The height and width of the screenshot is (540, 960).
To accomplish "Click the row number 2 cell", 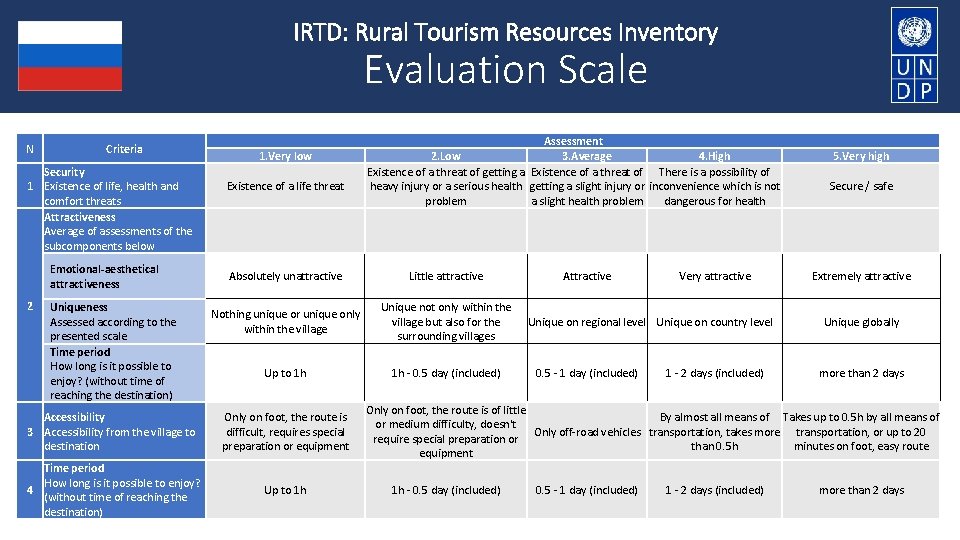I will pos(29,306).
